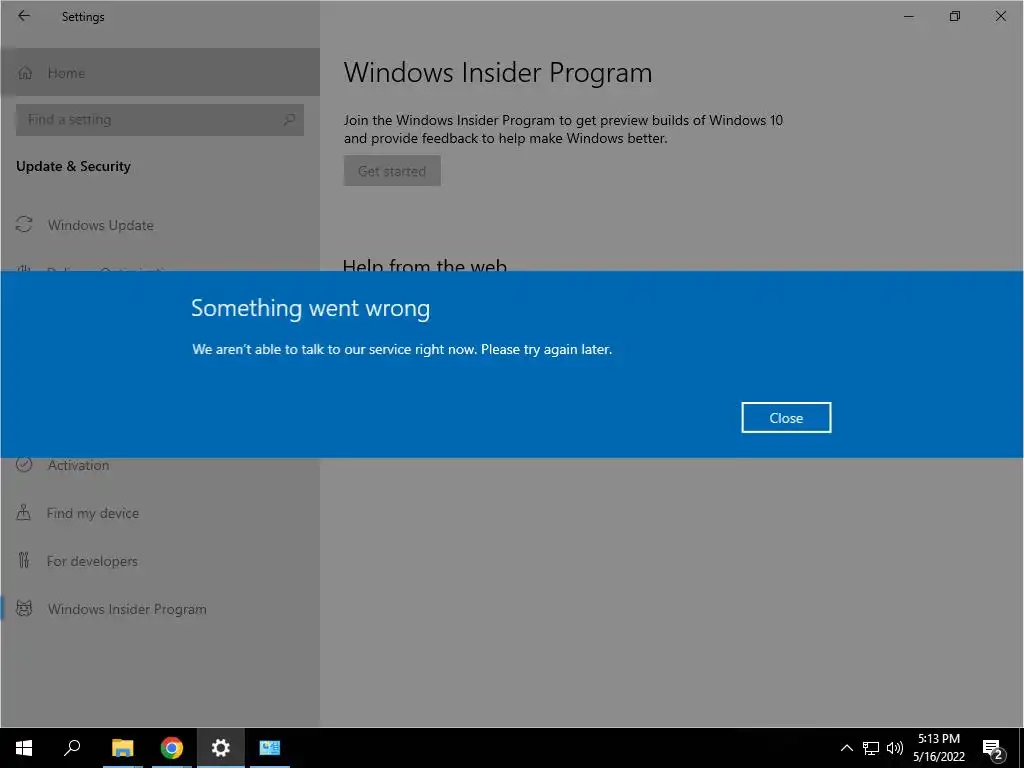Open File Explorer from taskbar

pos(122,748)
